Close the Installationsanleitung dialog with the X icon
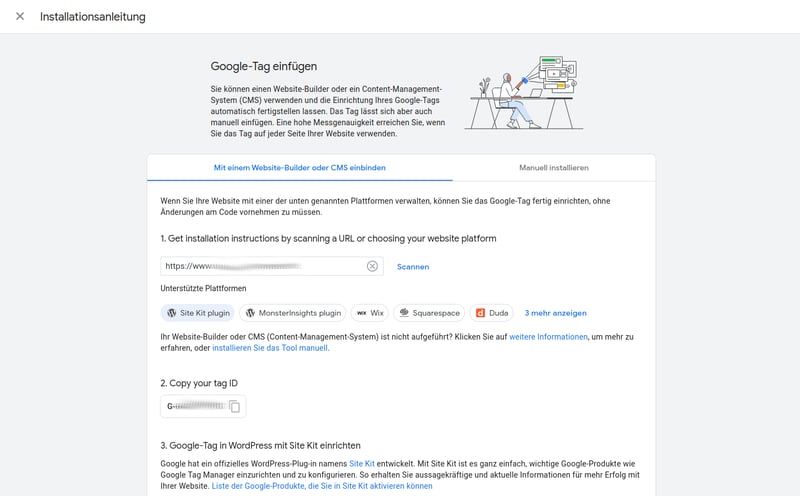800x496 pixels. [20, 17]
